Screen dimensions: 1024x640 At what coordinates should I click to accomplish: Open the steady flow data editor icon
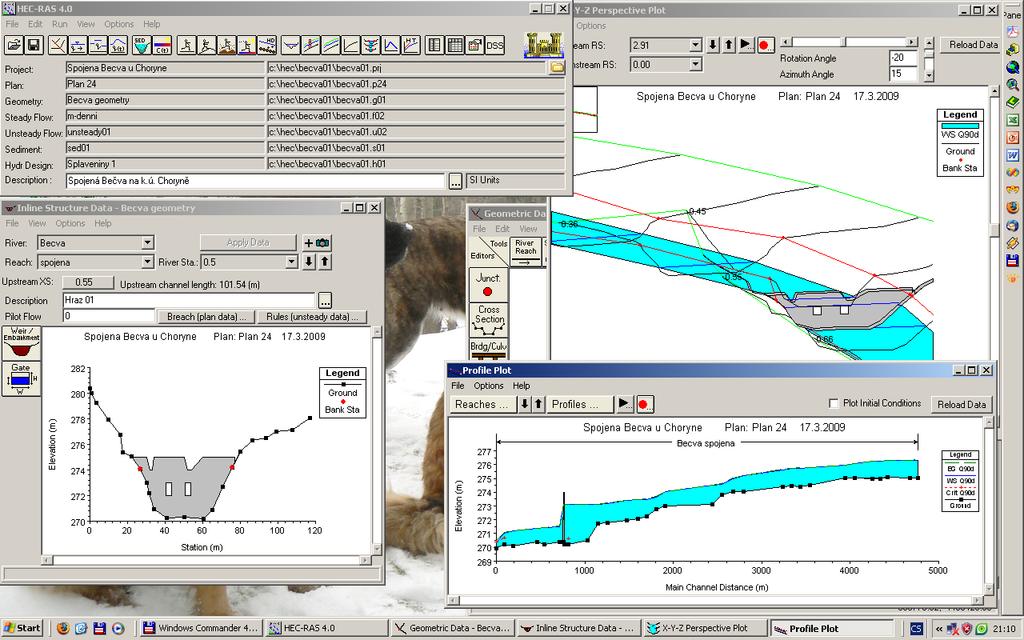(77, 45)
